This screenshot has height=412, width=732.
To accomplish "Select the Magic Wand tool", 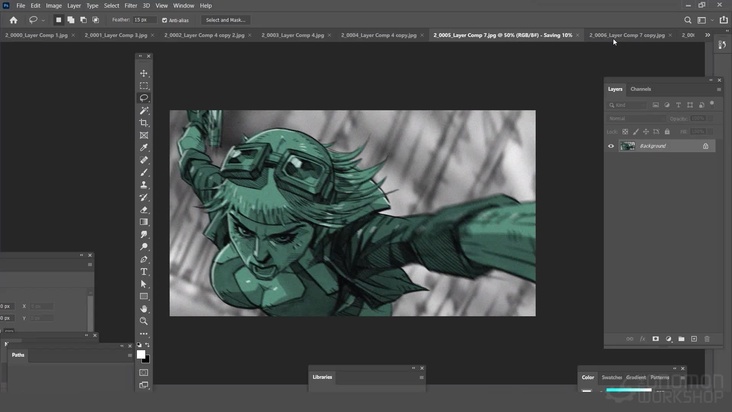I will pos(144,111).
